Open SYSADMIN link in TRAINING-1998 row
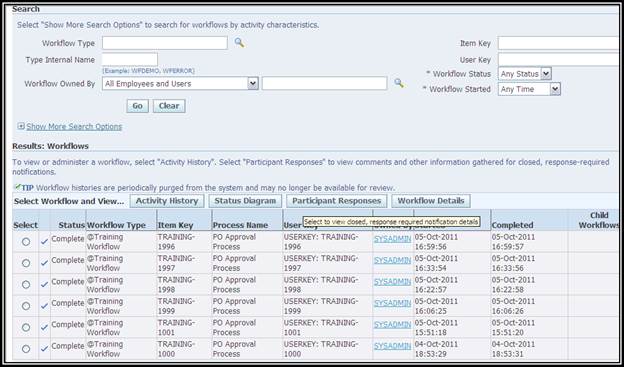 pos(392,282)
